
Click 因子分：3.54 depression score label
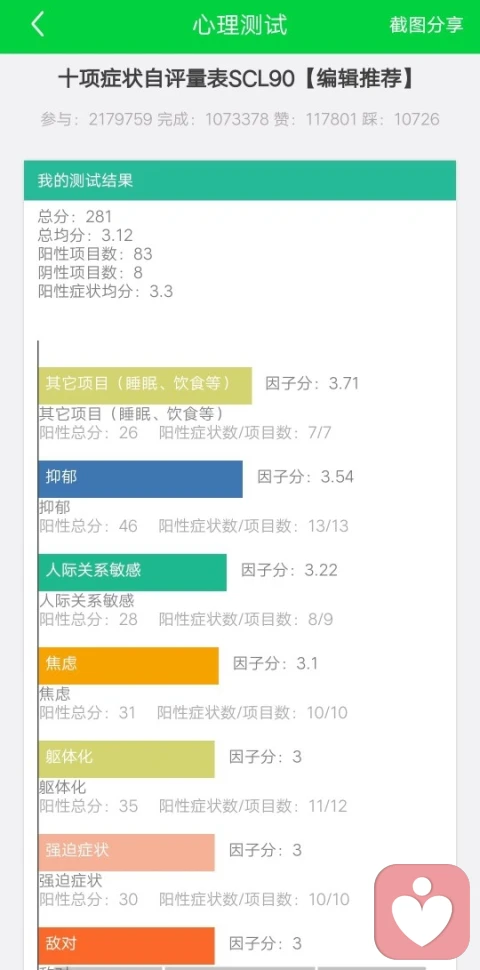point(306,477)
